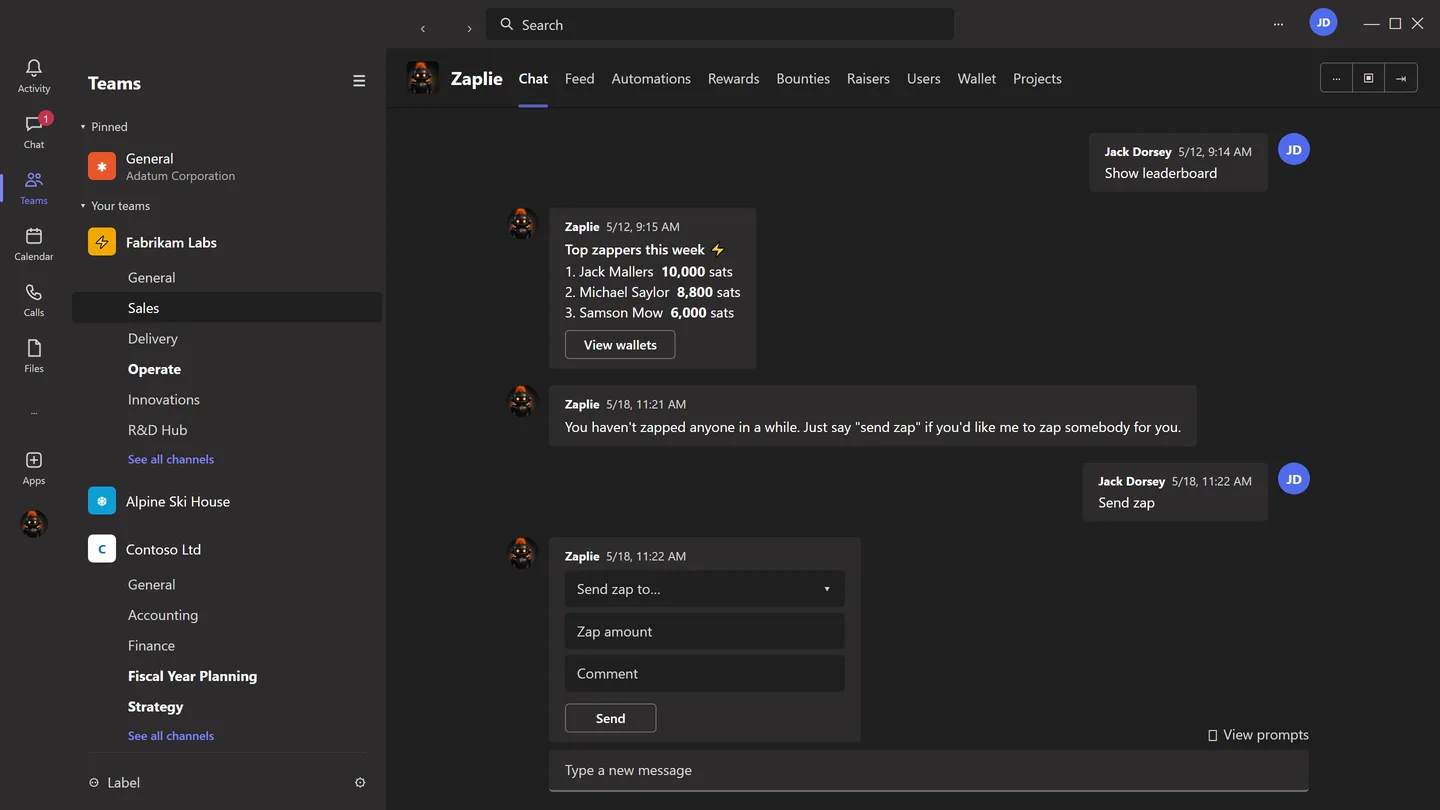Open the settings gear beside Label

coord(360,782)
